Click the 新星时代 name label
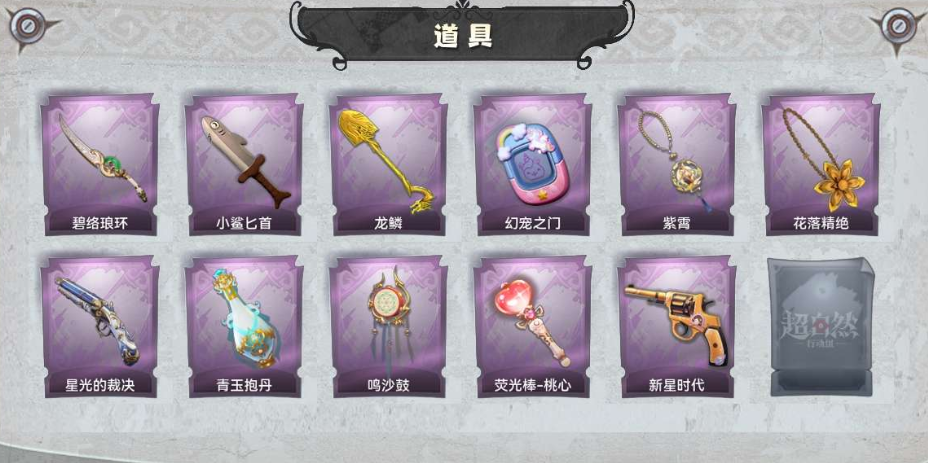Image resolution: width=928 pixels, height=463 pixels. coord(676,385)
